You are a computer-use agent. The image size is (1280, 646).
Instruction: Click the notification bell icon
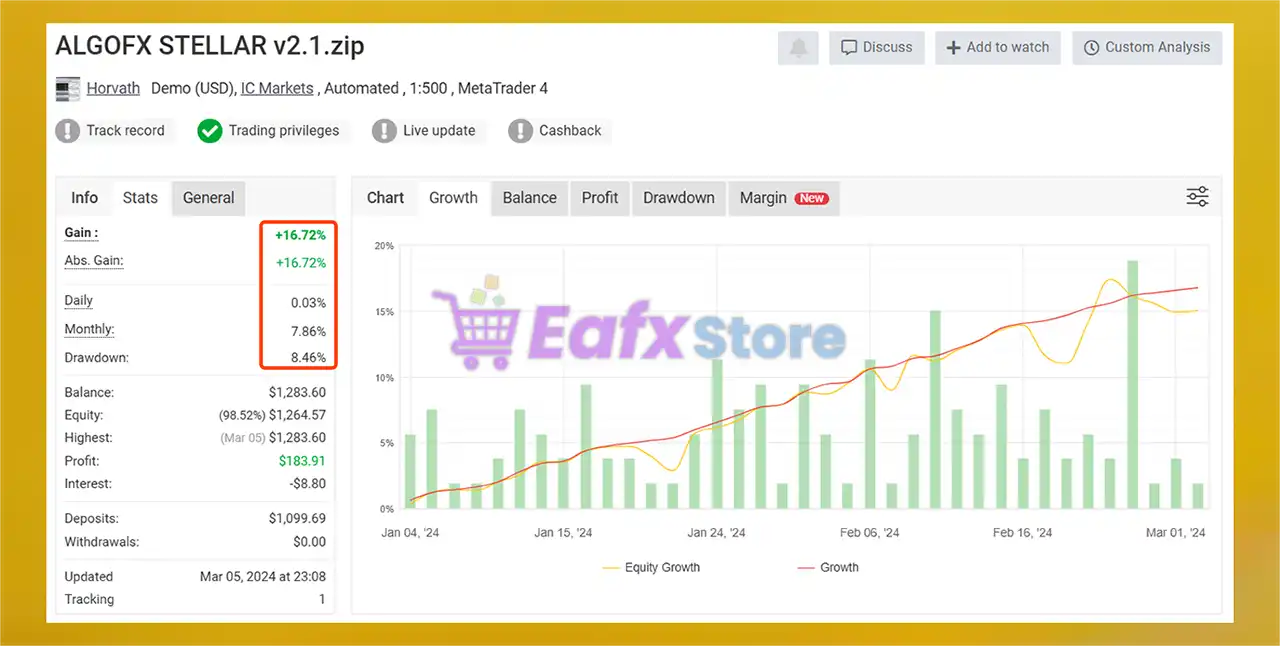coord(798,48)
